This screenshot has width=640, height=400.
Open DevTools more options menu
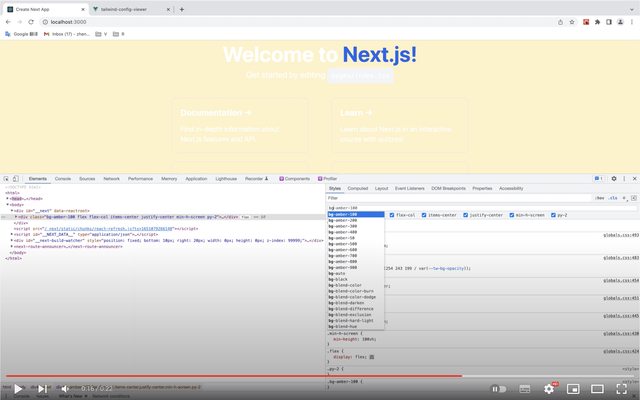point(624,179)
